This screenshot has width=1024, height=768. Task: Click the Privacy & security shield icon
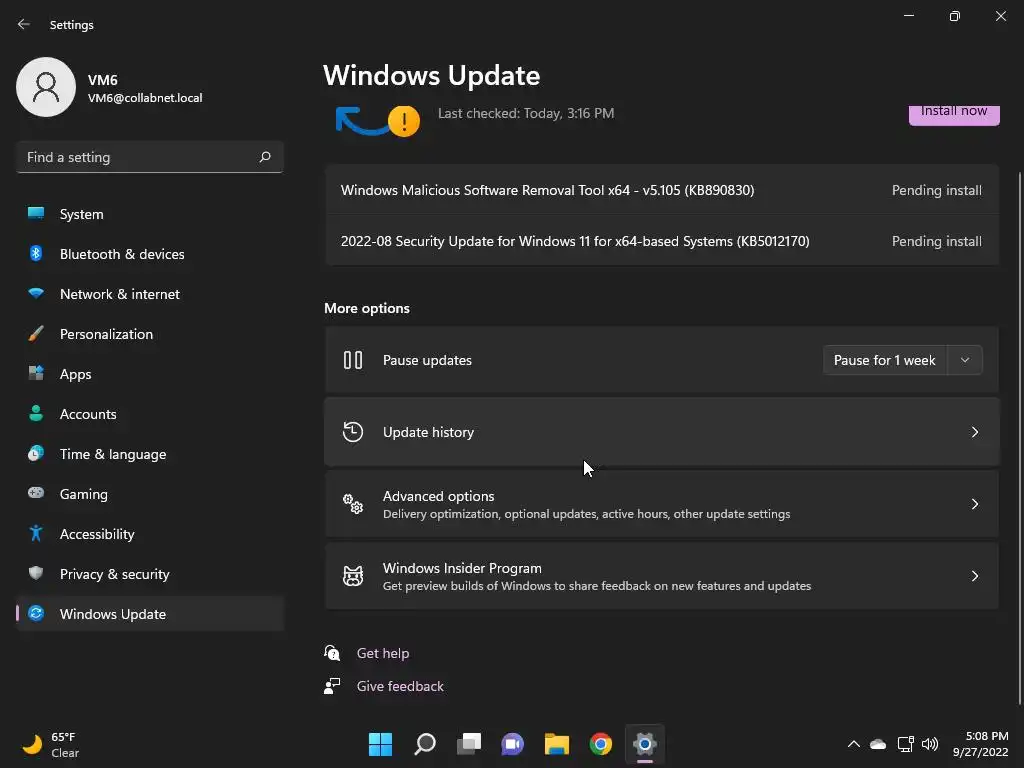pos(36,573)
